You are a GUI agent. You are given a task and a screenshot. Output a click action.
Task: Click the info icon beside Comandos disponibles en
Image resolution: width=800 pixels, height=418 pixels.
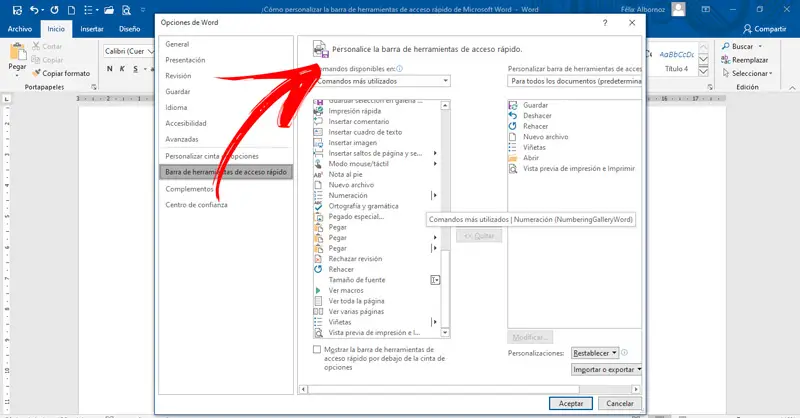click(399, 68)
